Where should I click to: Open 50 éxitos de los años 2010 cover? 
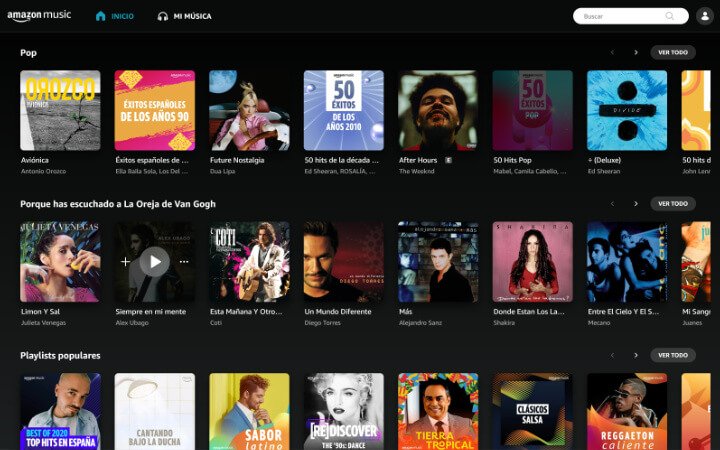pos(343,110)
